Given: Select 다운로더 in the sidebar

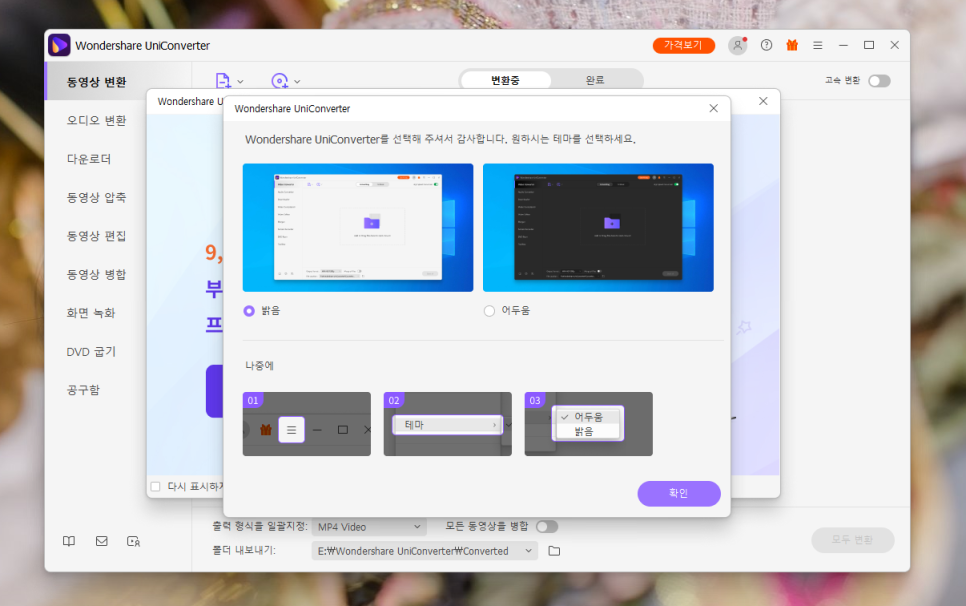Looking at the screenshot, I should click(89, 159).
